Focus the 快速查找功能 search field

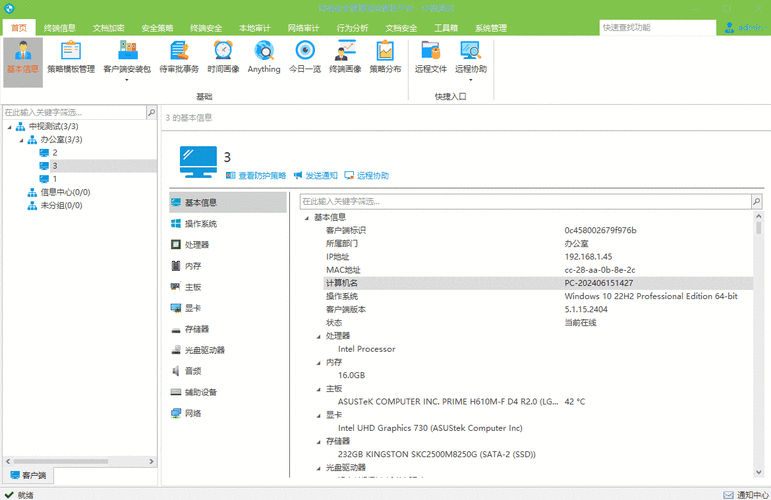[657, 28]
